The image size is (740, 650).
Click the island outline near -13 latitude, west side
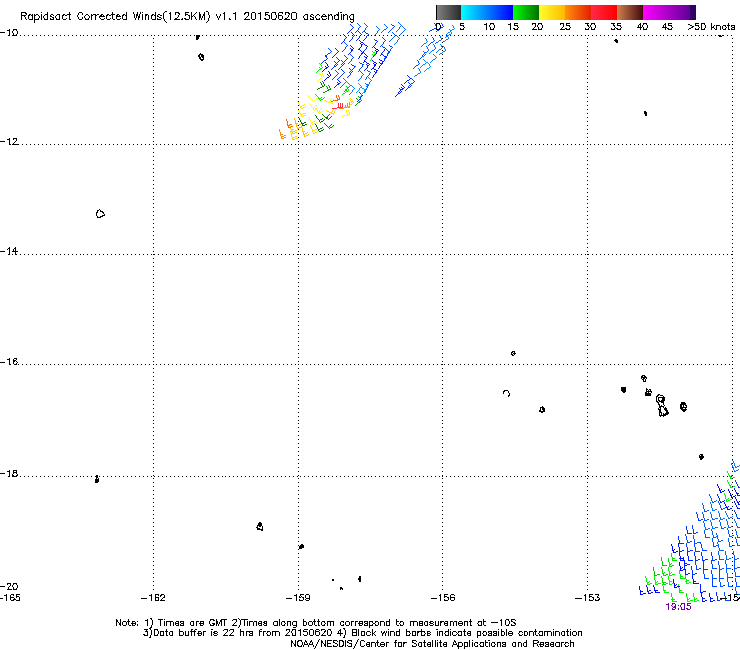[x=100, y=214]
